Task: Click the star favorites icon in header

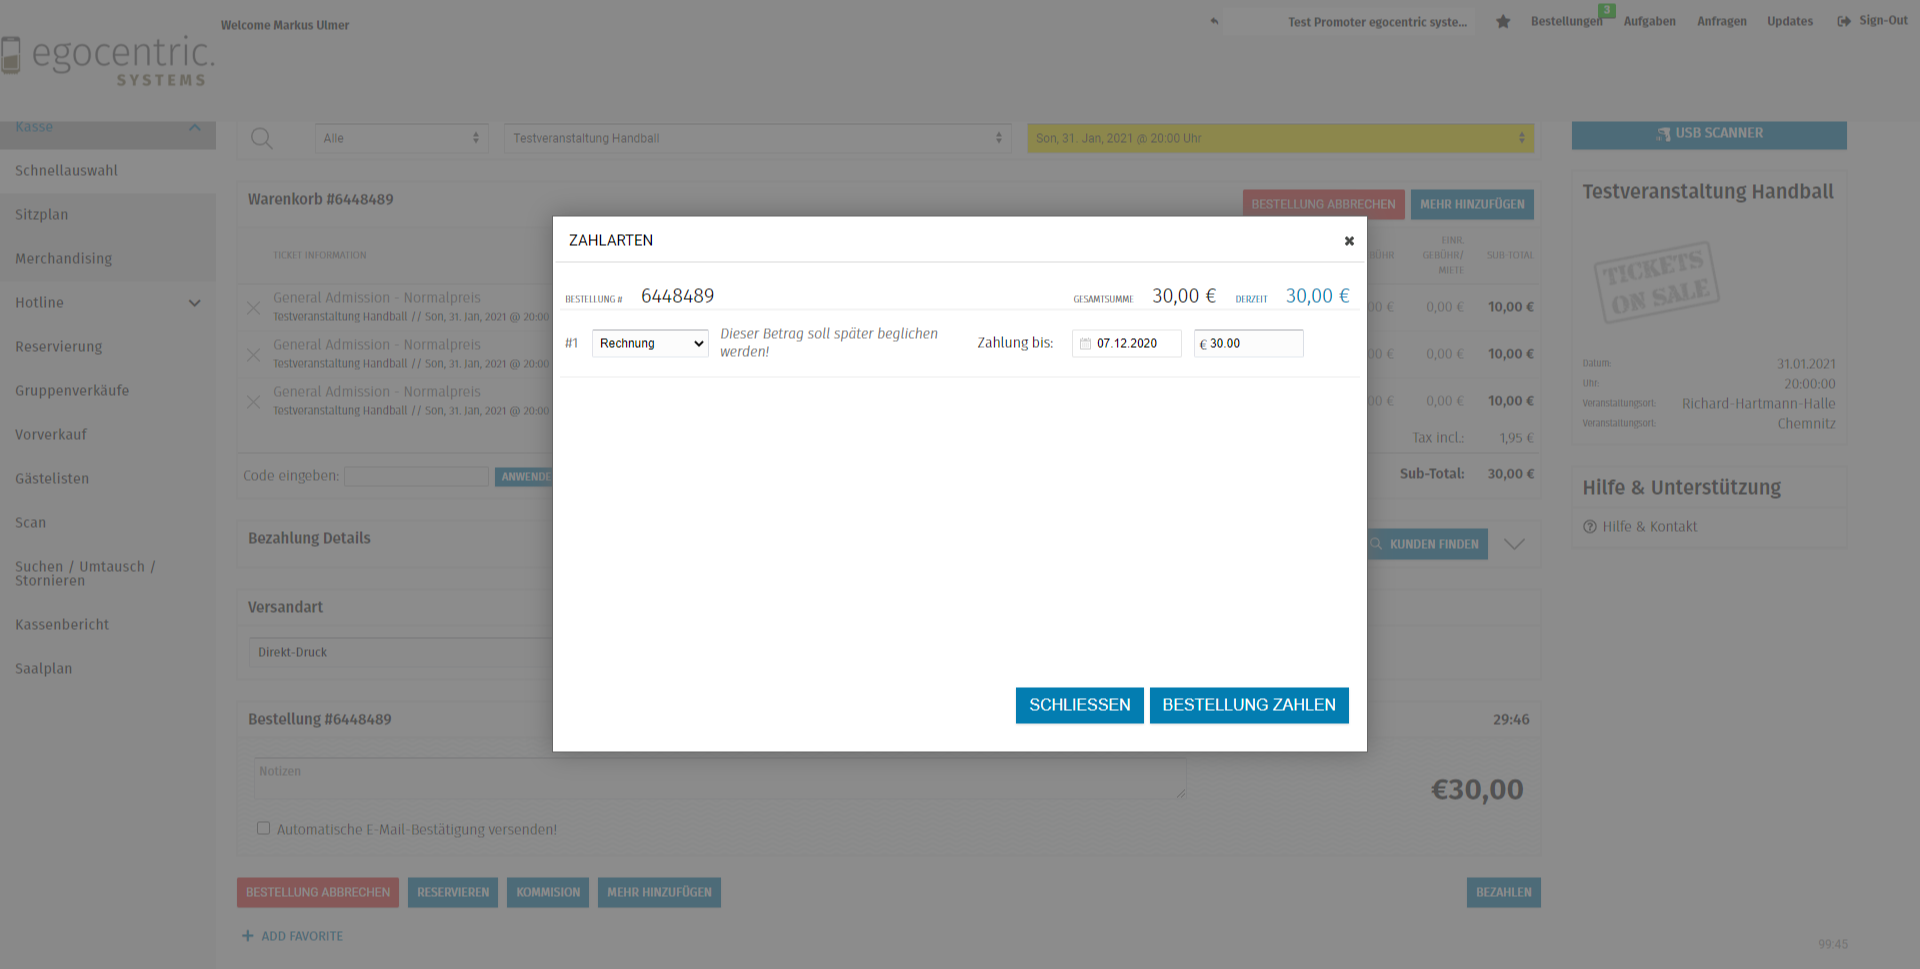Action: tap(1502, 22)
